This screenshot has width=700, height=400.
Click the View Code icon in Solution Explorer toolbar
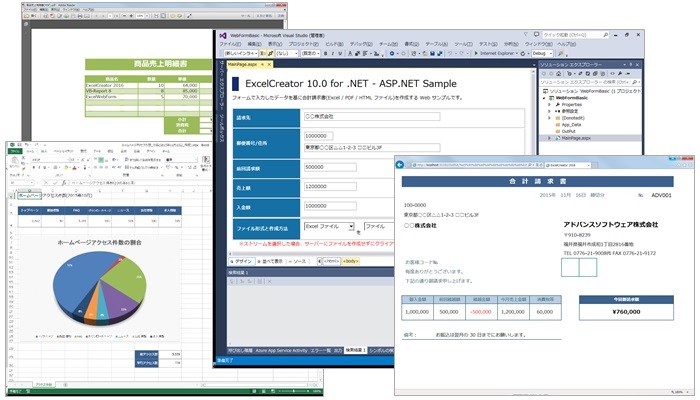click(612, 73)
